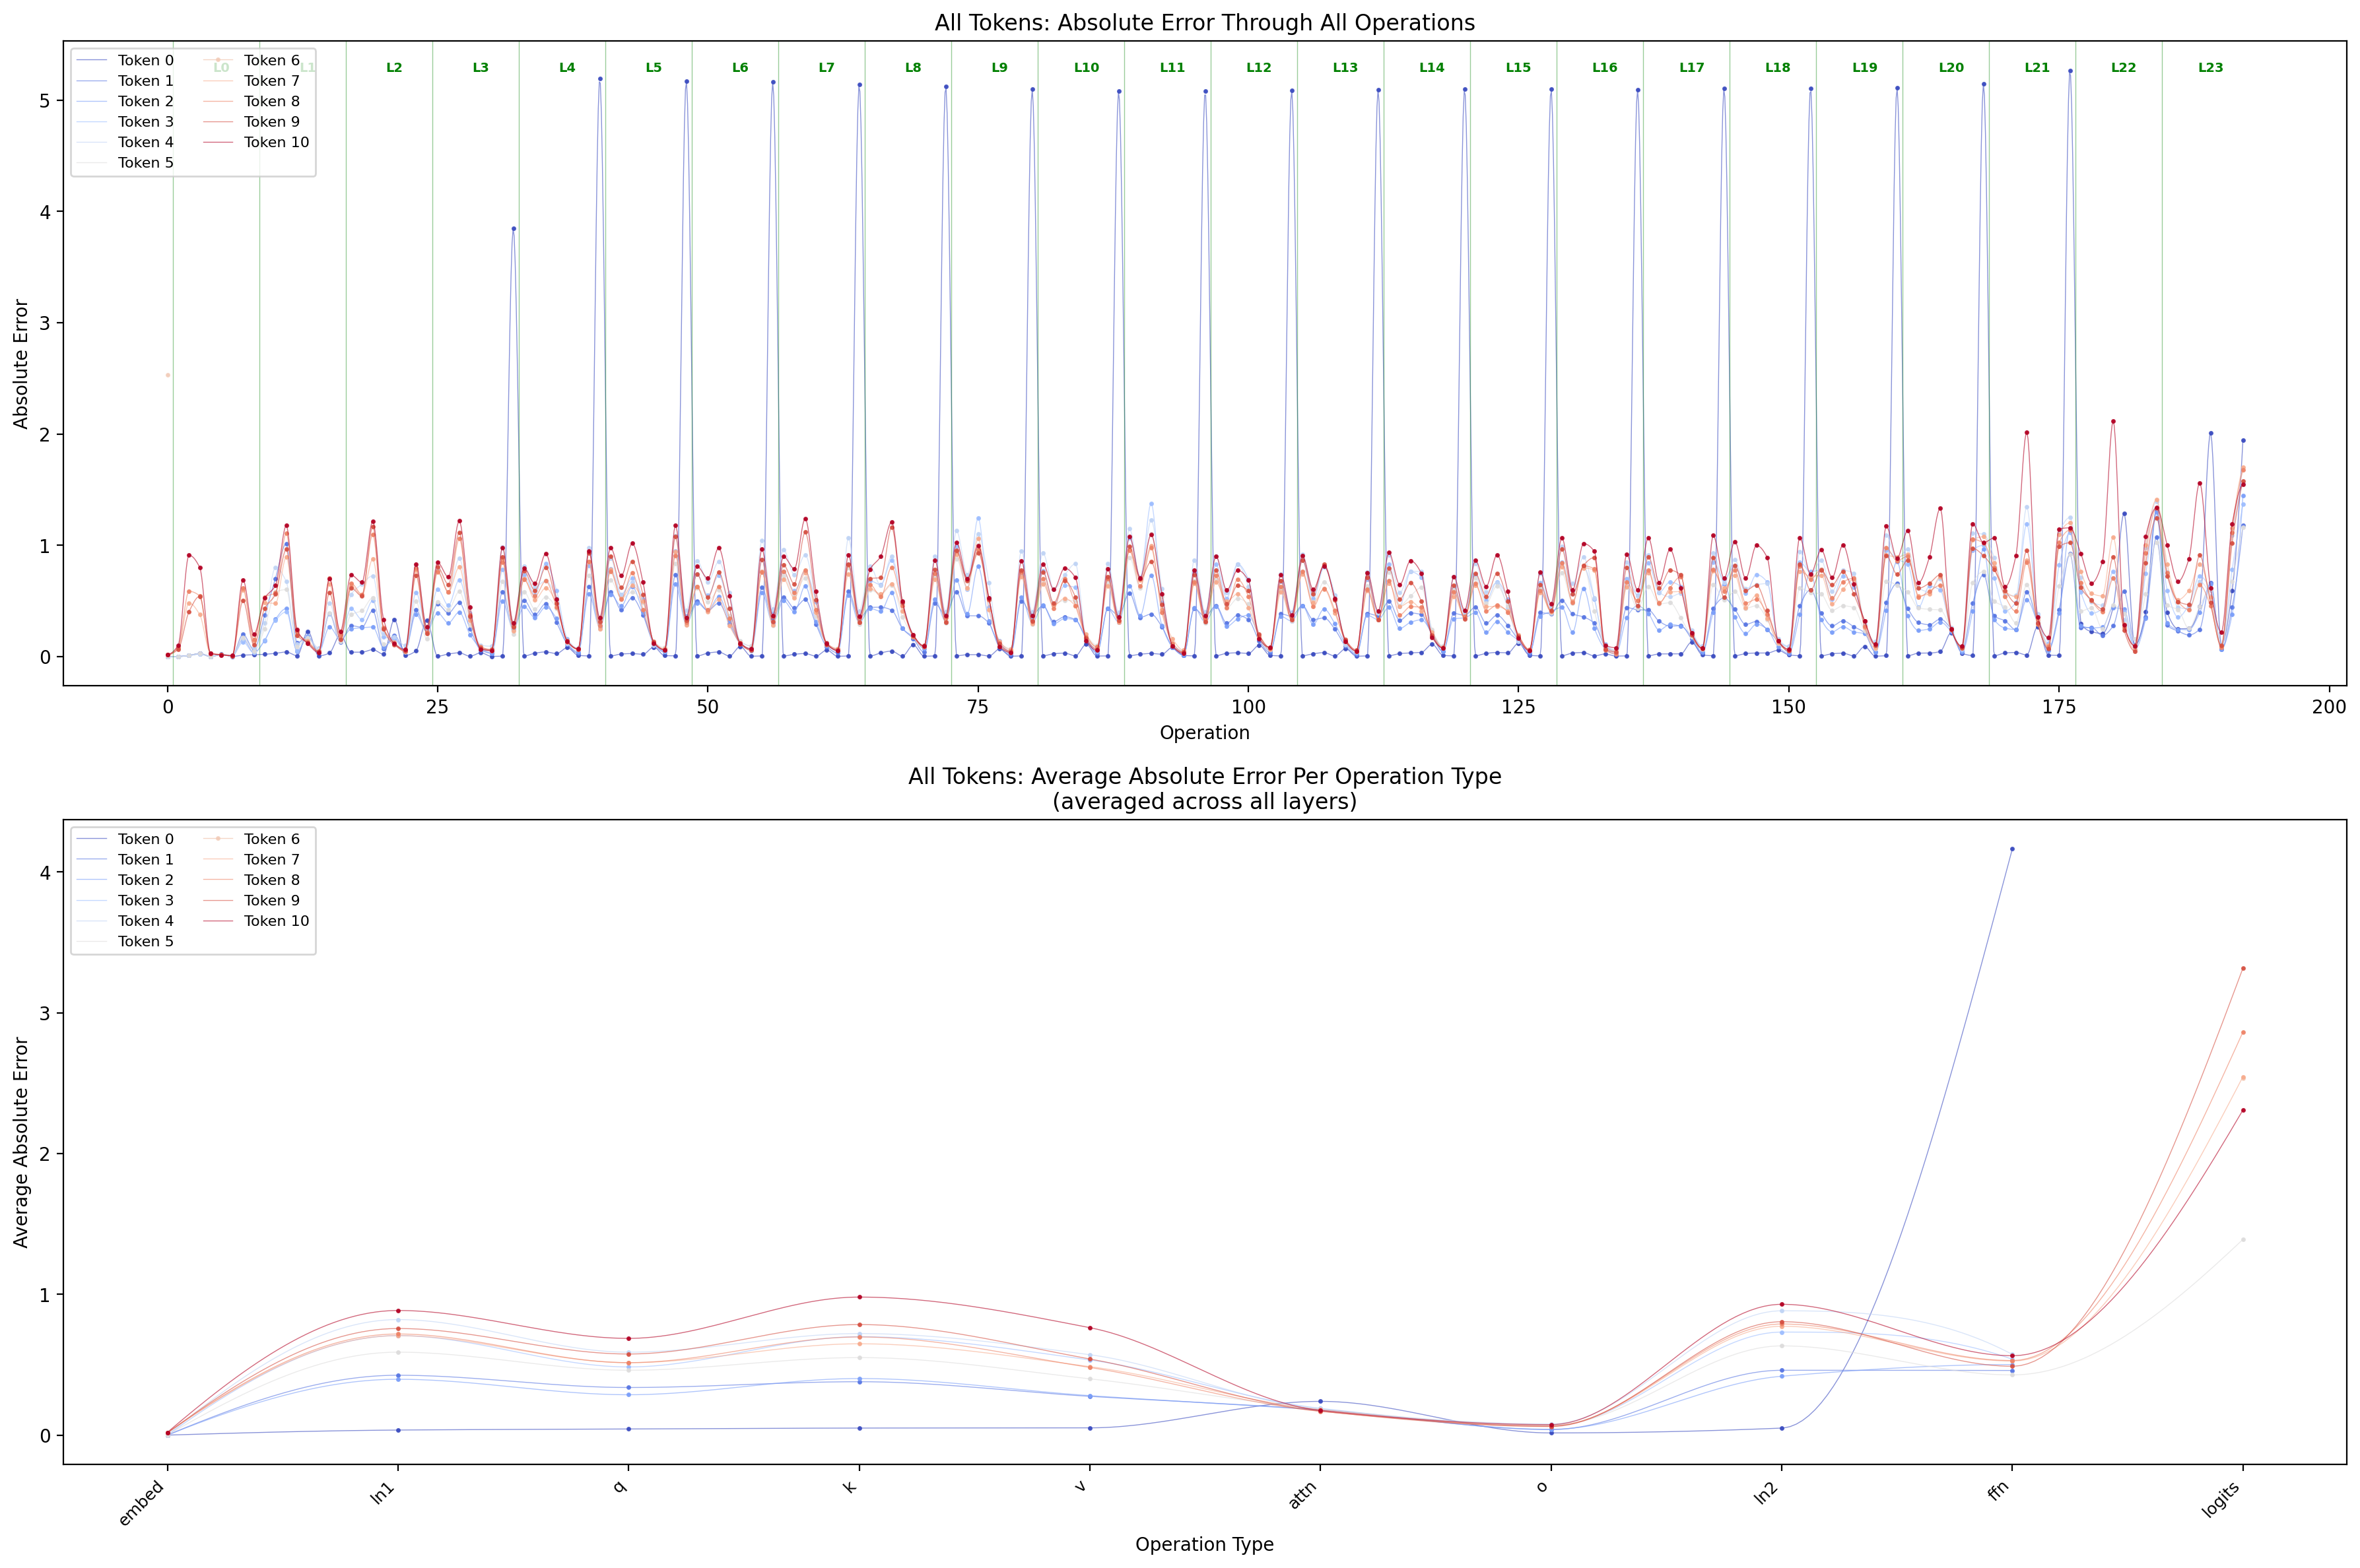Click the 'attn' axis tick label
The height and width of the screenshot is (1568, 2360).
1303,1496
